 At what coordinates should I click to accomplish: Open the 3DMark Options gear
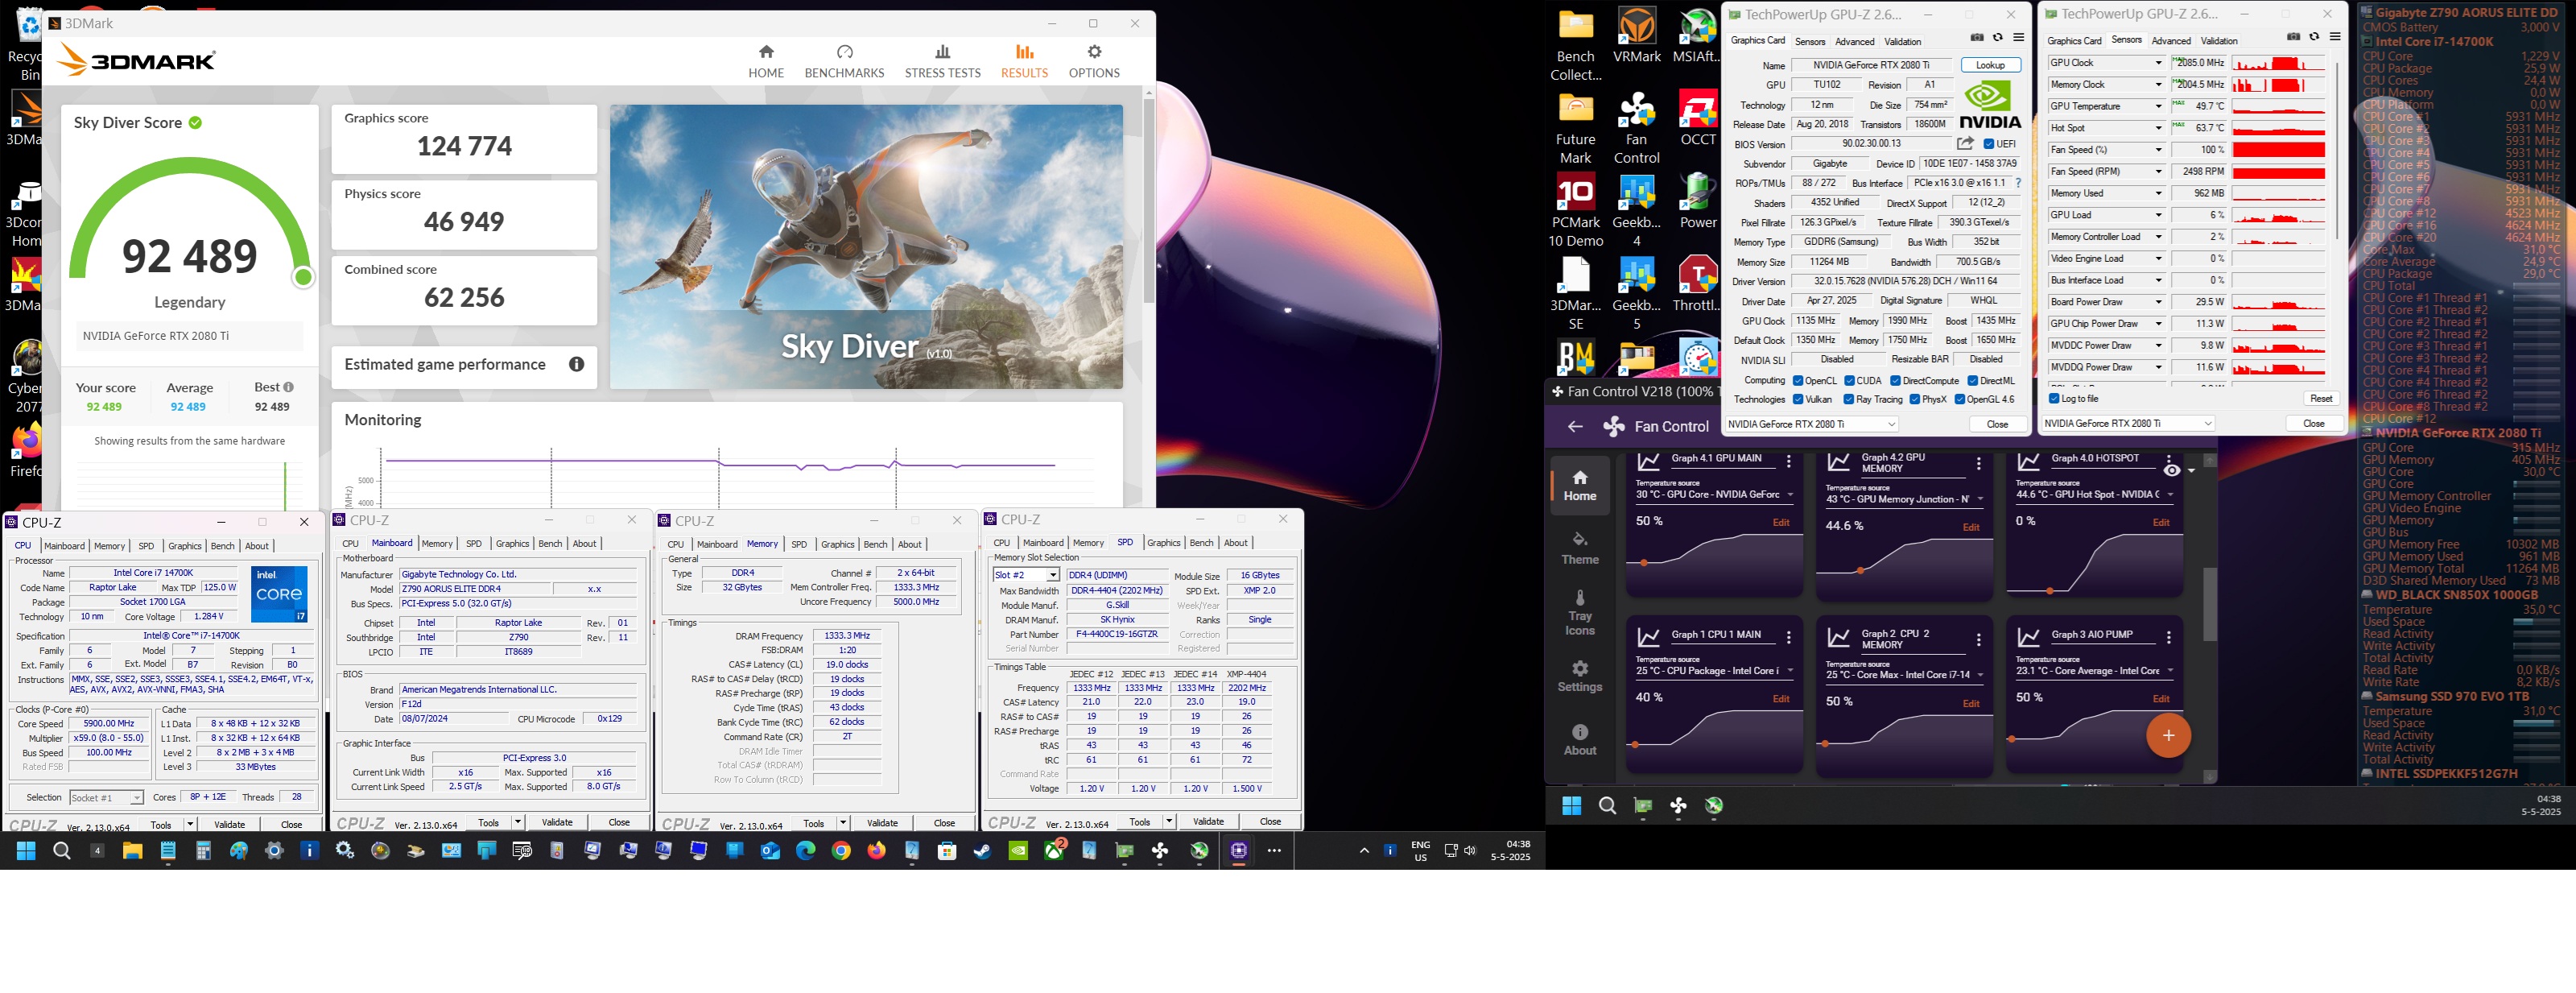coord(1094,61)
